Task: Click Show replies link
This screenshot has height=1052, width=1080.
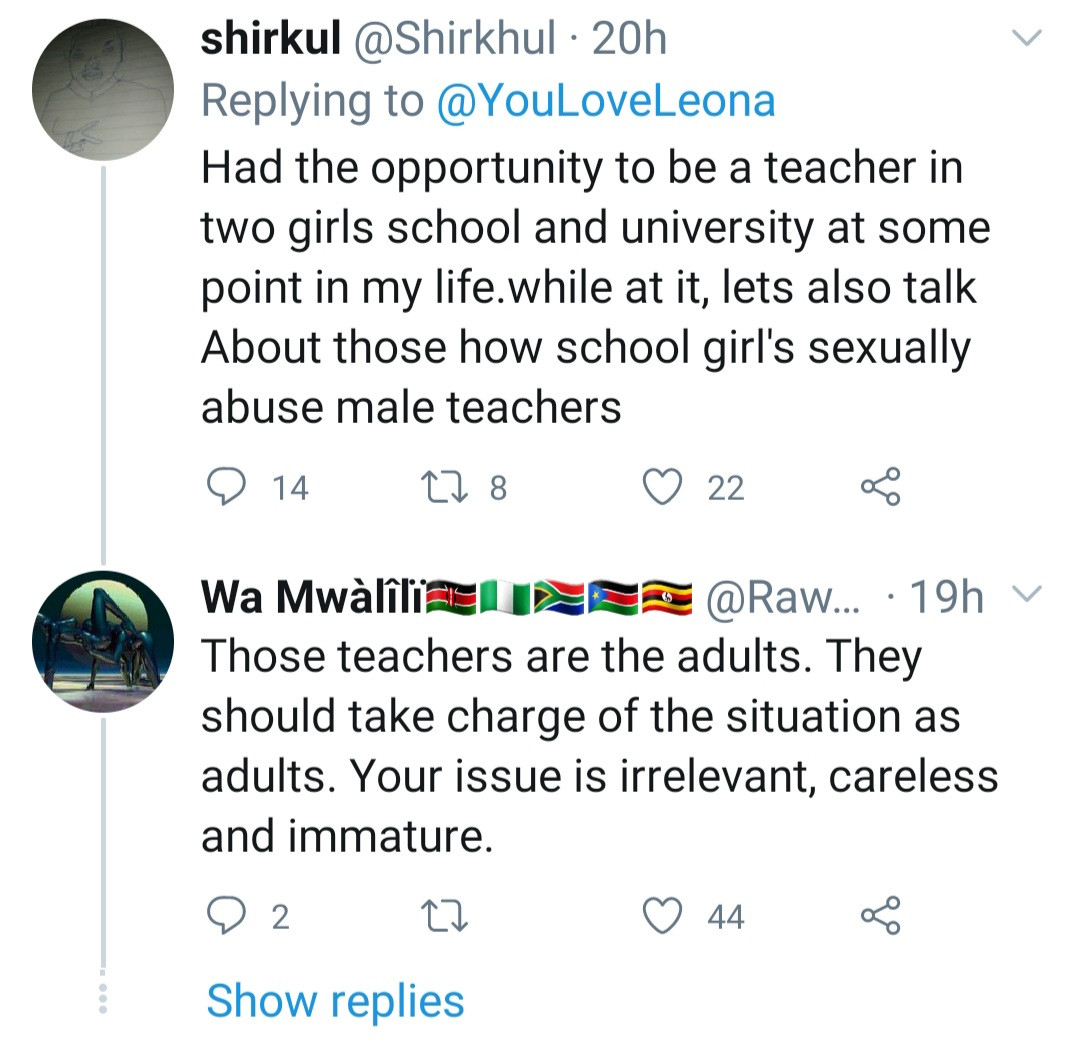Action: [335, 1001]
